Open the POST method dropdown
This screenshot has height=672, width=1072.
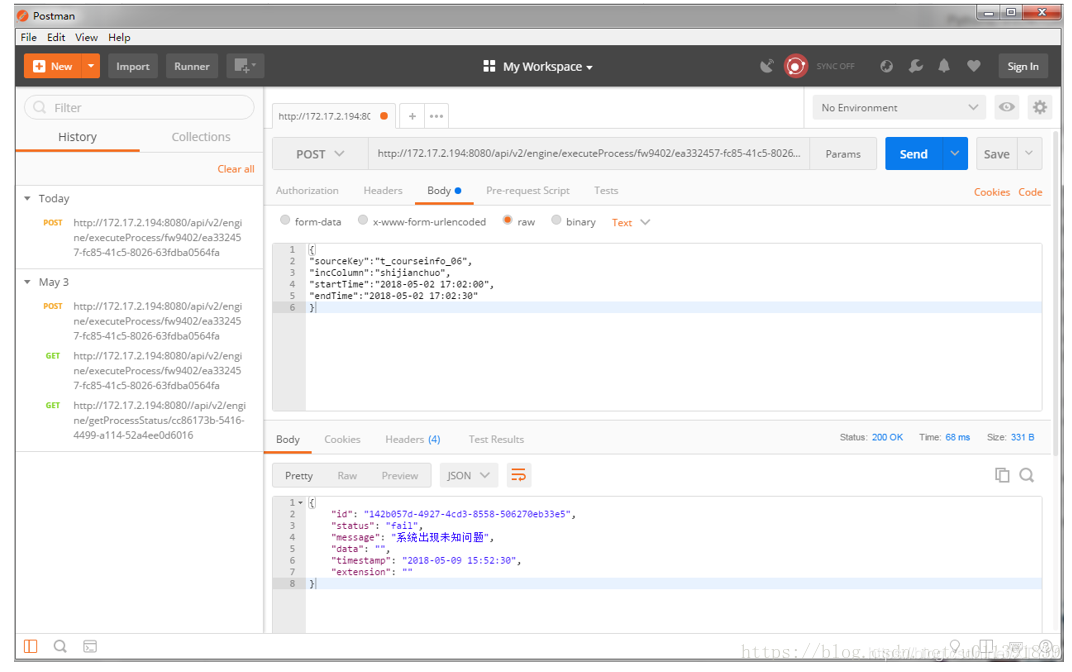point(320,154)
